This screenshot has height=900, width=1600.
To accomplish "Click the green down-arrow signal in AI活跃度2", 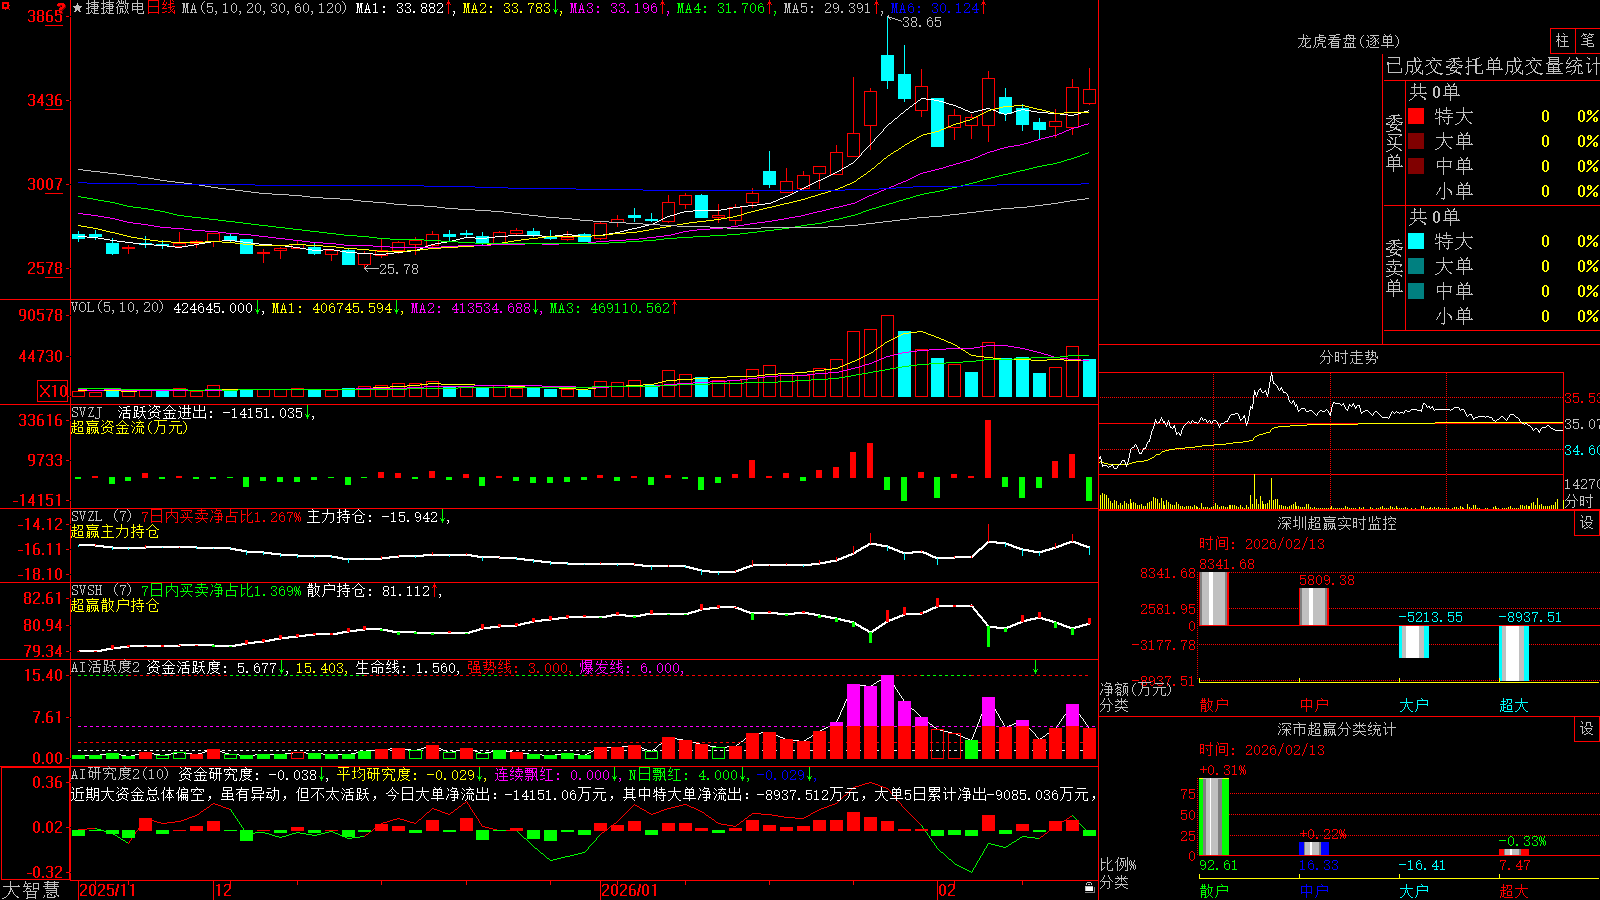I will [1035, 668].
